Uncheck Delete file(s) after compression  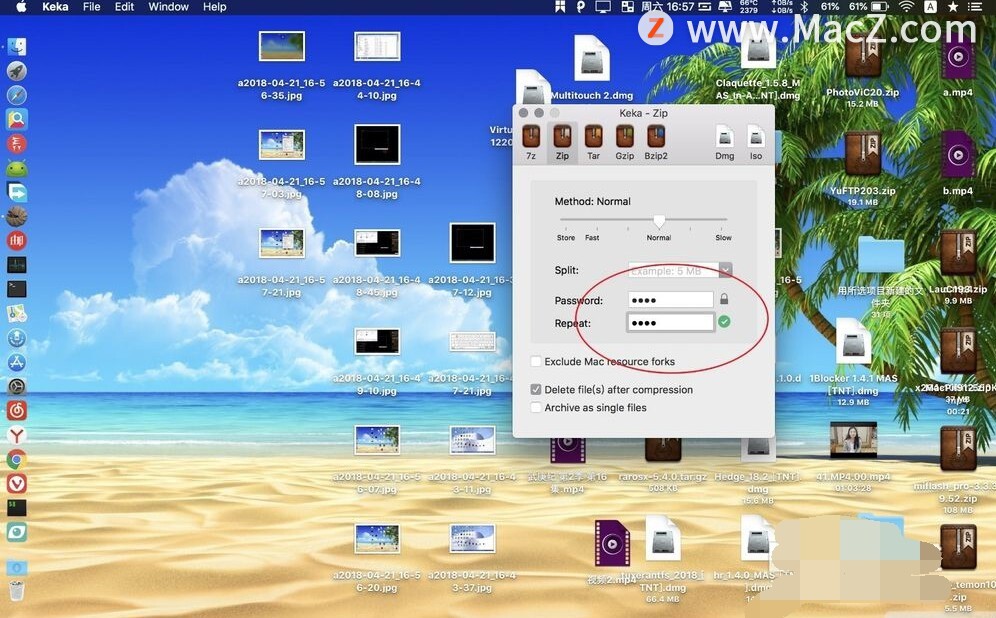(536, 389)
